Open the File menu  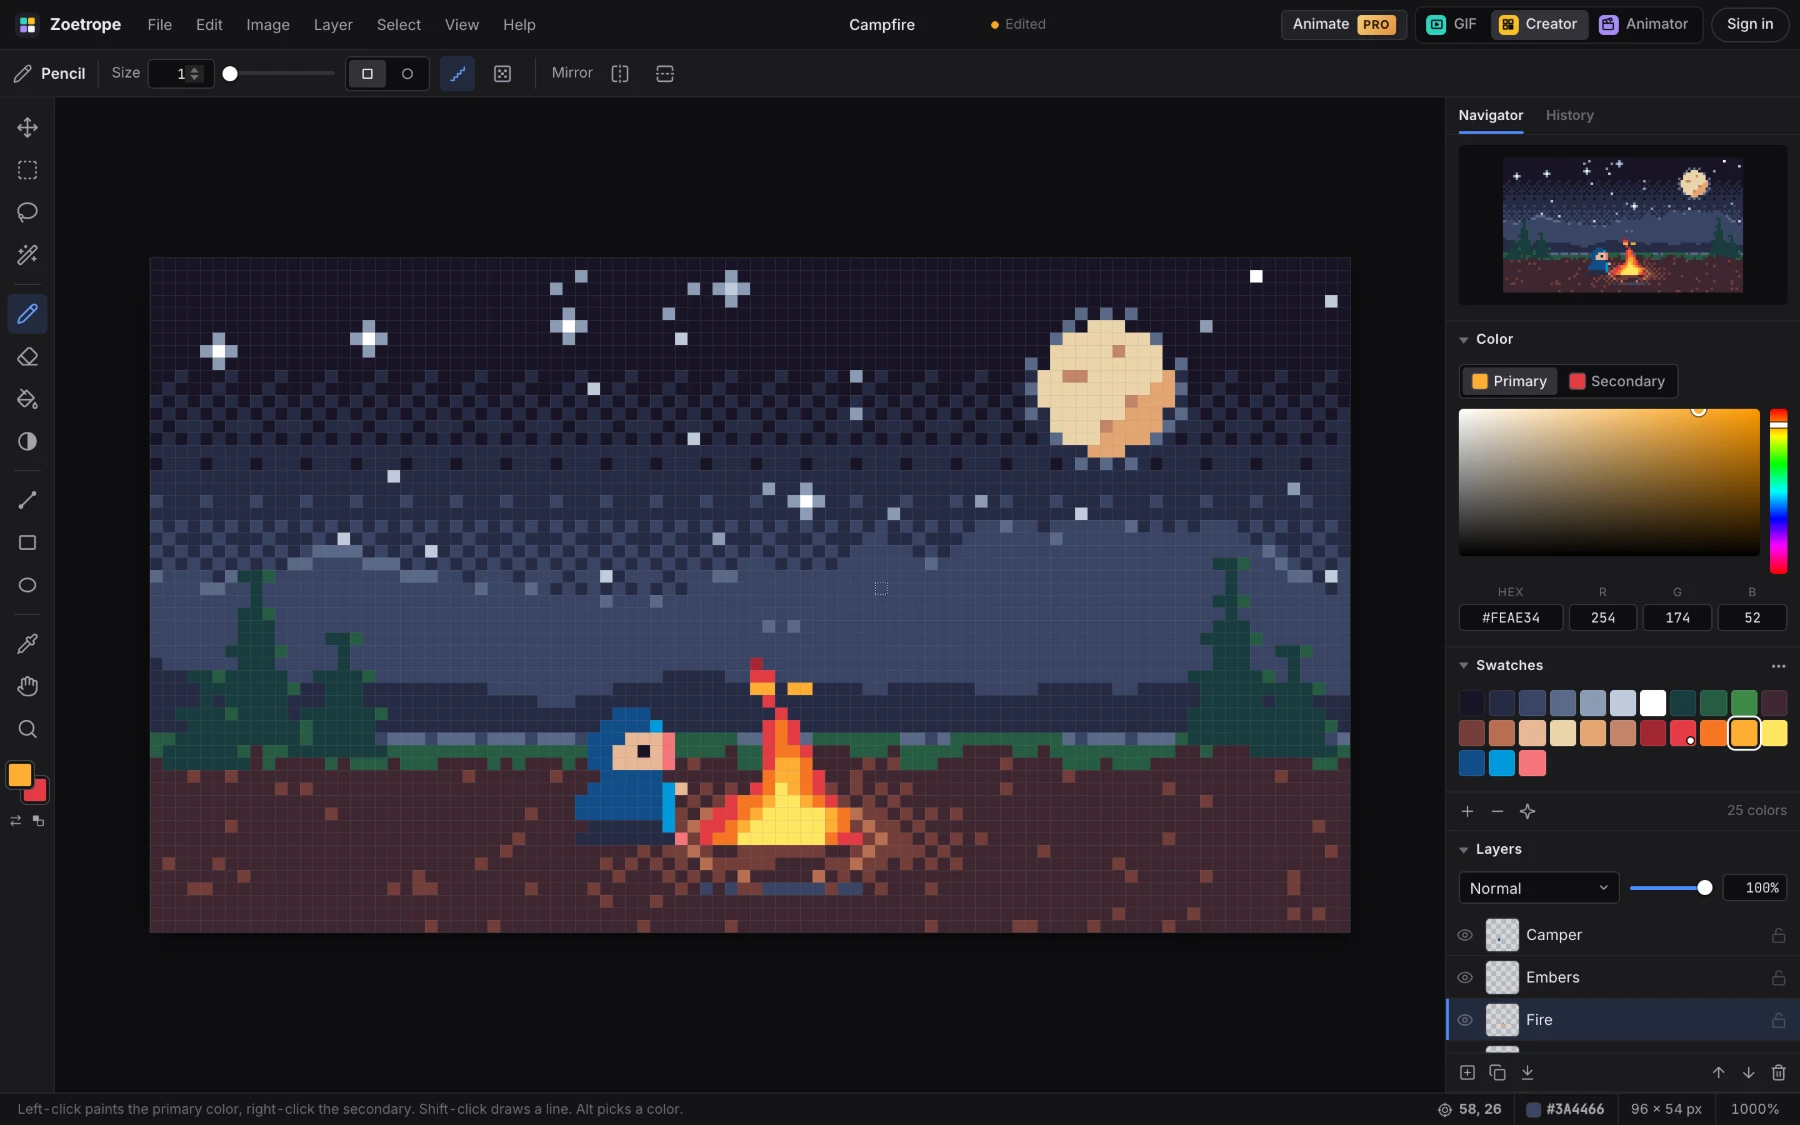tap(160, 24)
